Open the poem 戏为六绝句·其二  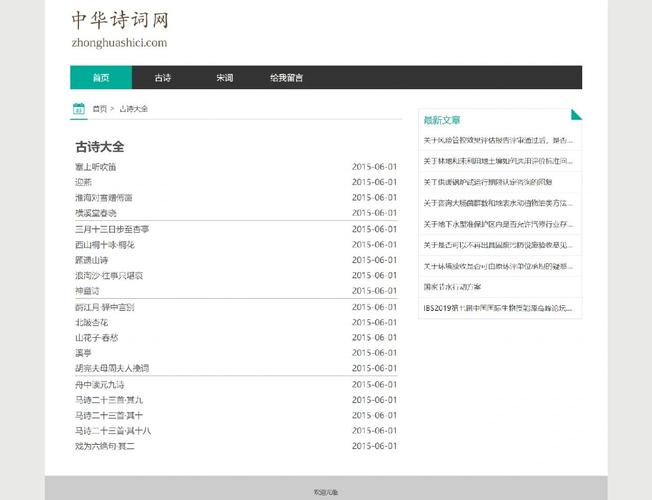[x=105, y=446]
